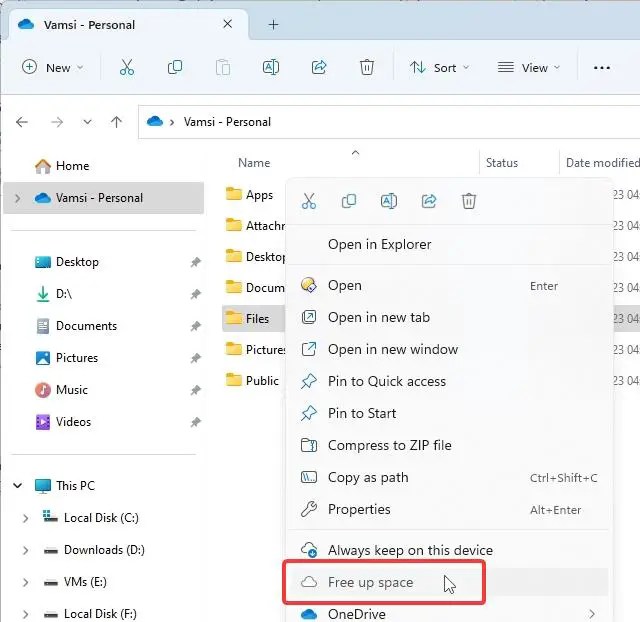Image resolution: width=640 pixels, height=622 pixels.
Task: Click the Delete icon in the context menu
Action: click(469, 201)
